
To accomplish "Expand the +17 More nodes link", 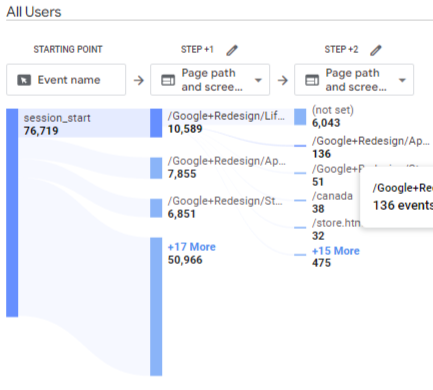I will tap(192, 247).
